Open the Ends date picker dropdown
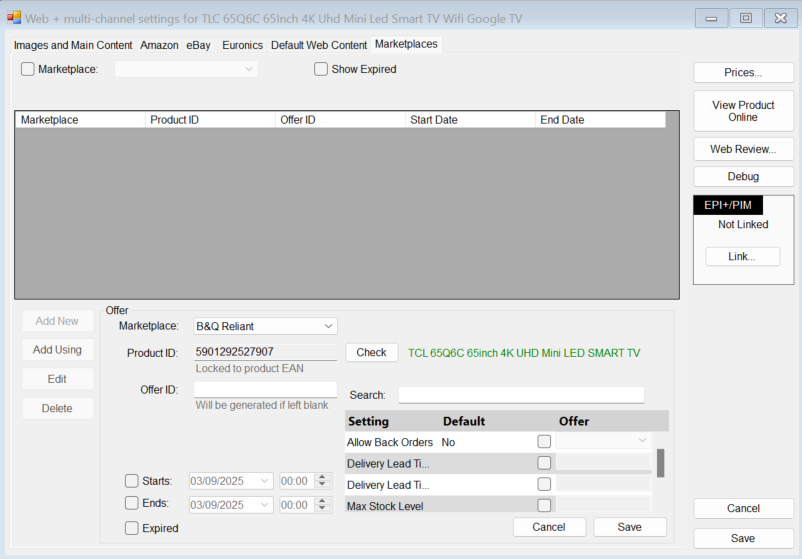The height and width of the screenshot is (559, 802). 264,505
